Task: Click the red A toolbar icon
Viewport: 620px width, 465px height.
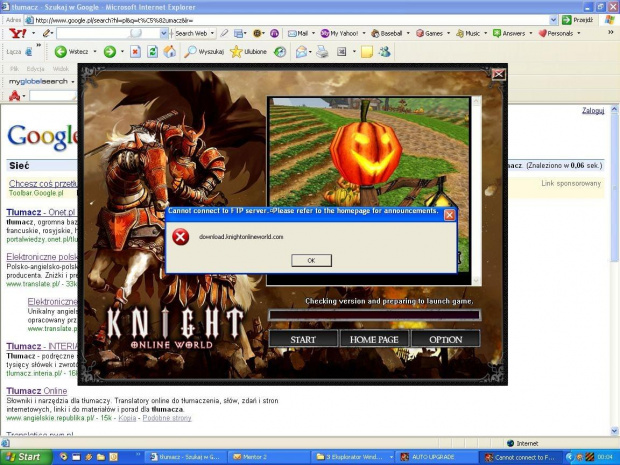Action: (14, 95)
